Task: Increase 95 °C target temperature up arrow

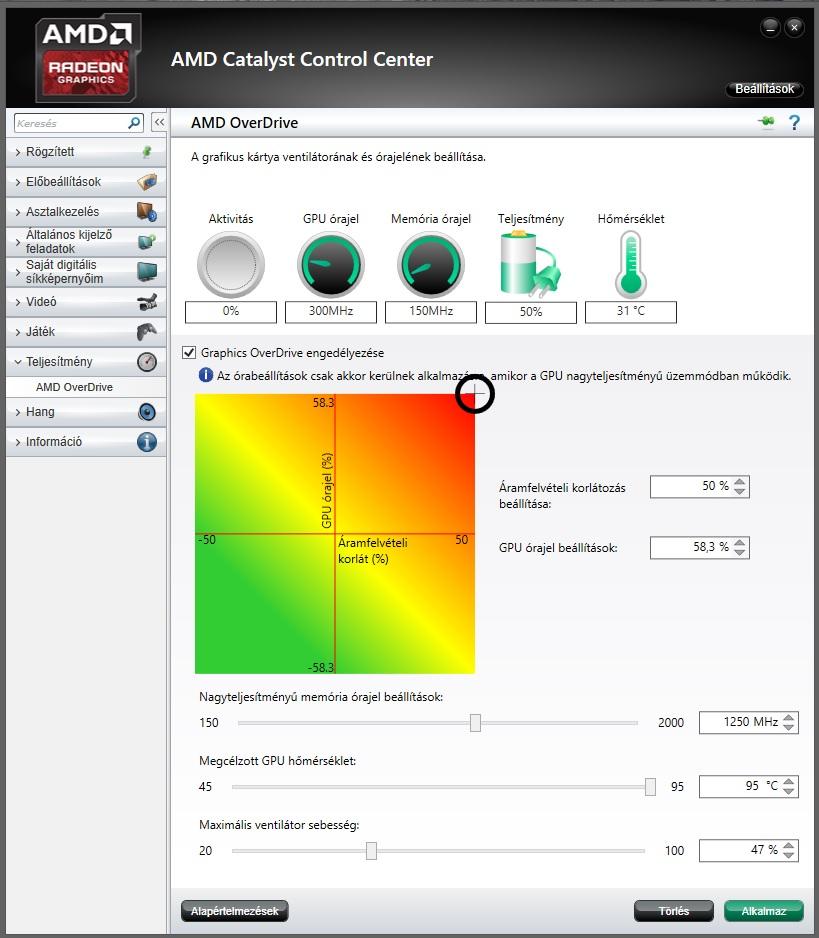Action: click(789, 781)
